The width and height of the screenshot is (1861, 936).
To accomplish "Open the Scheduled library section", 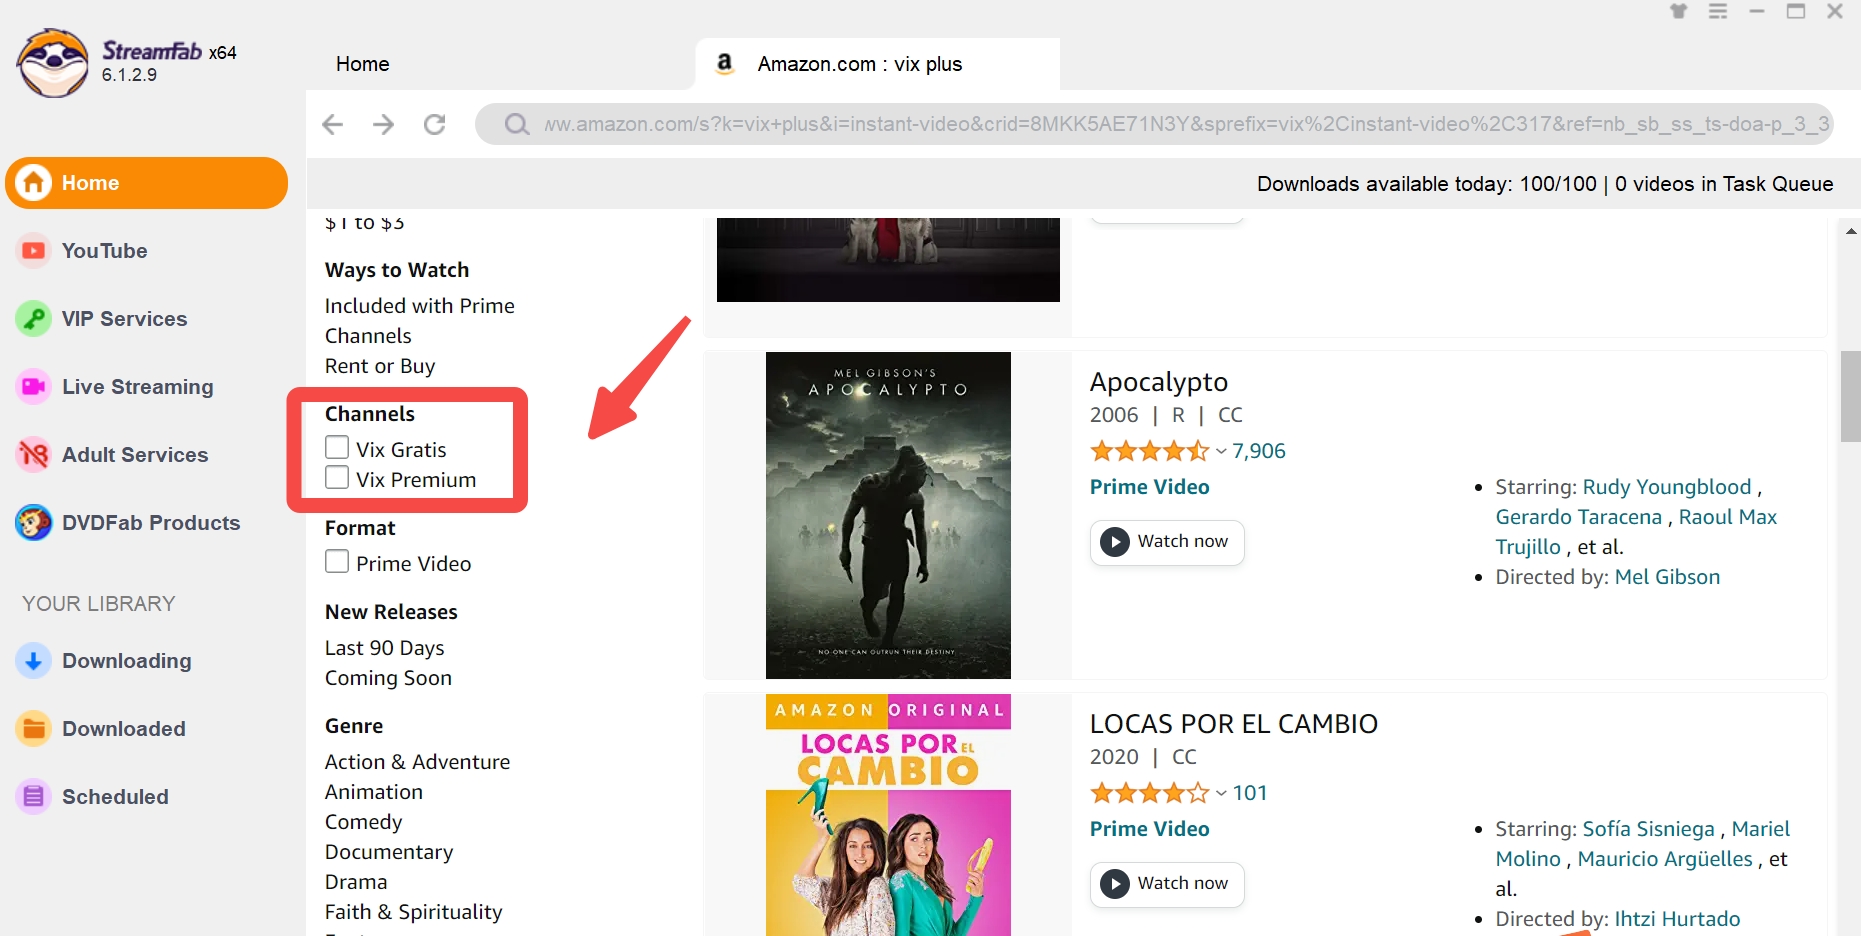I will coord(115,797).
